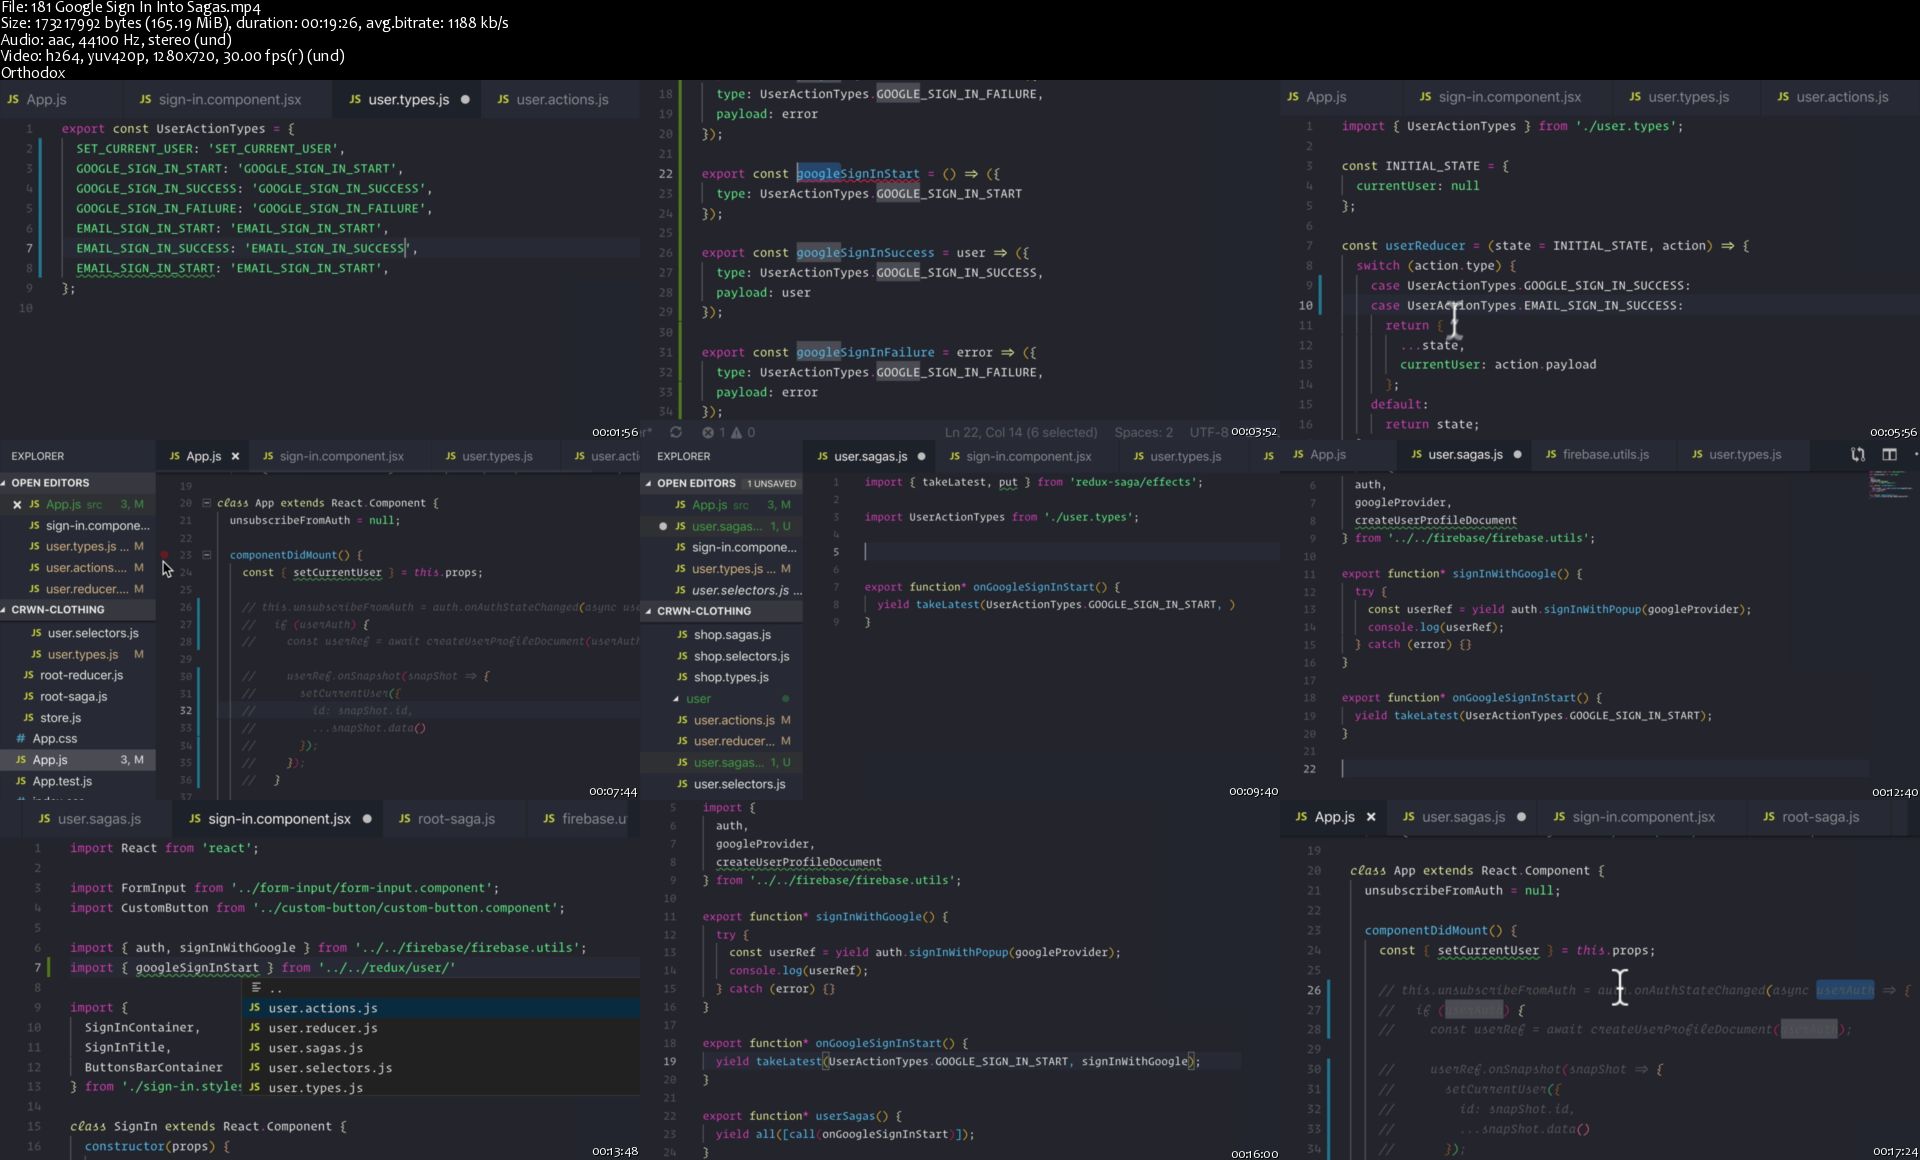Close App.js in the Open Editors list

[x=17, y=504]
